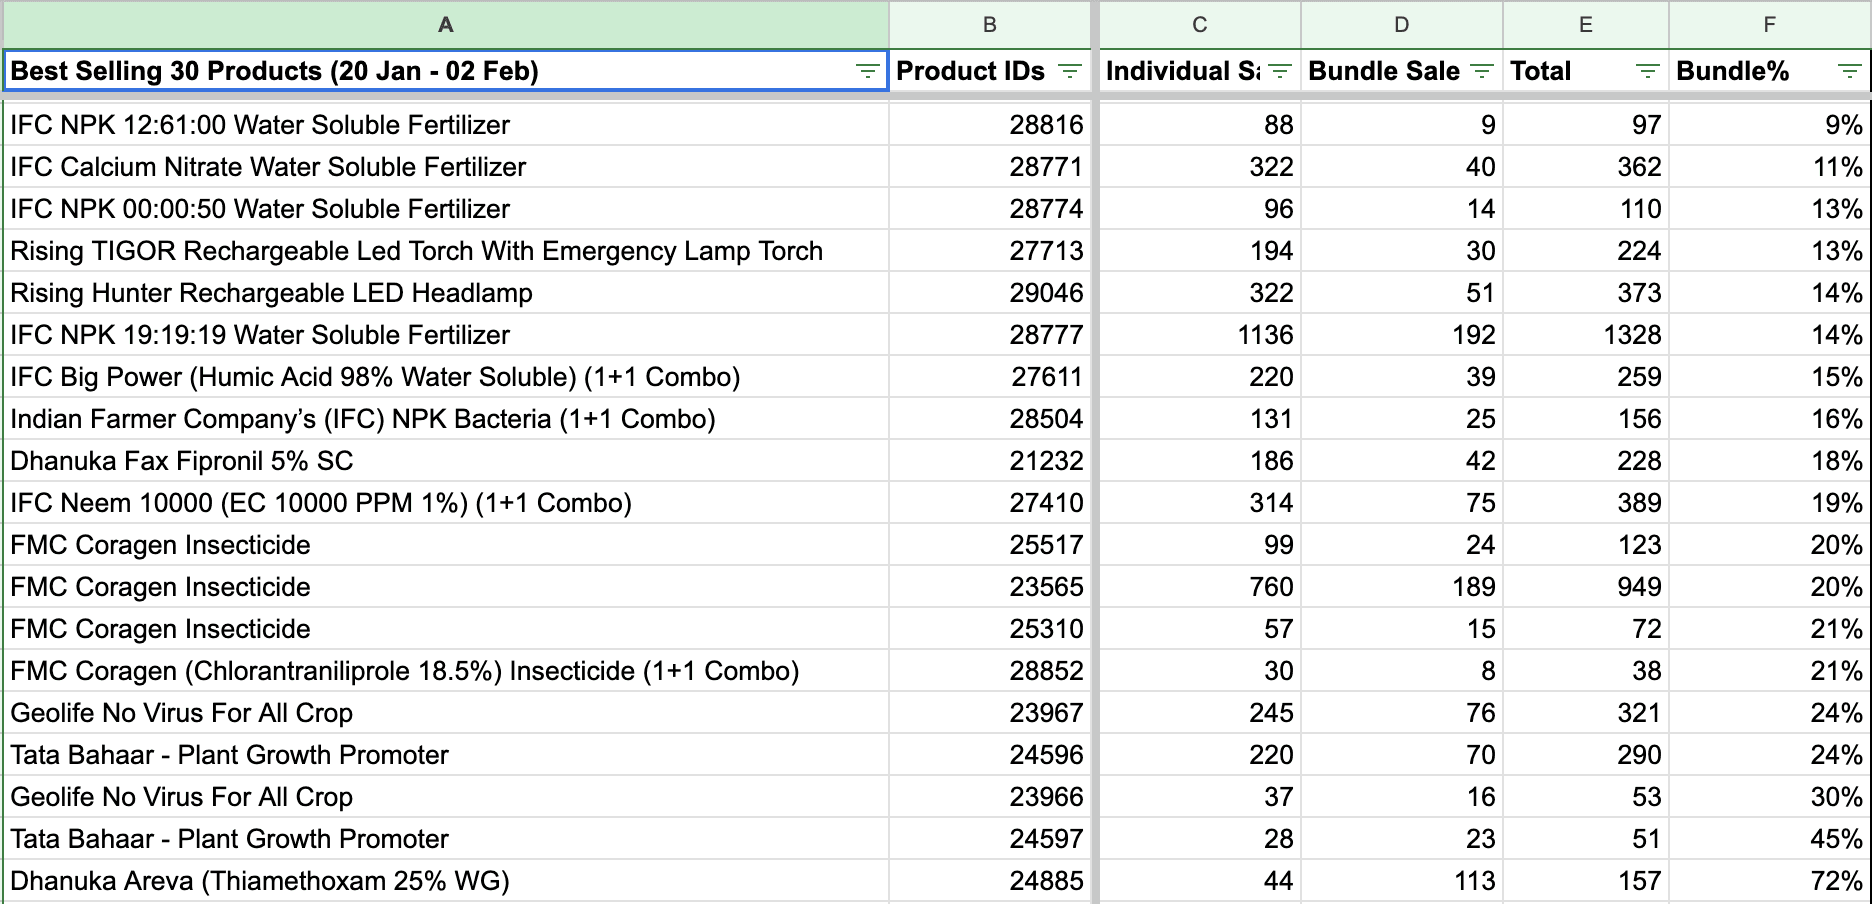Open filter dropdown for Product IDs column
The image size is (1872, 904).
(1069, 71)
